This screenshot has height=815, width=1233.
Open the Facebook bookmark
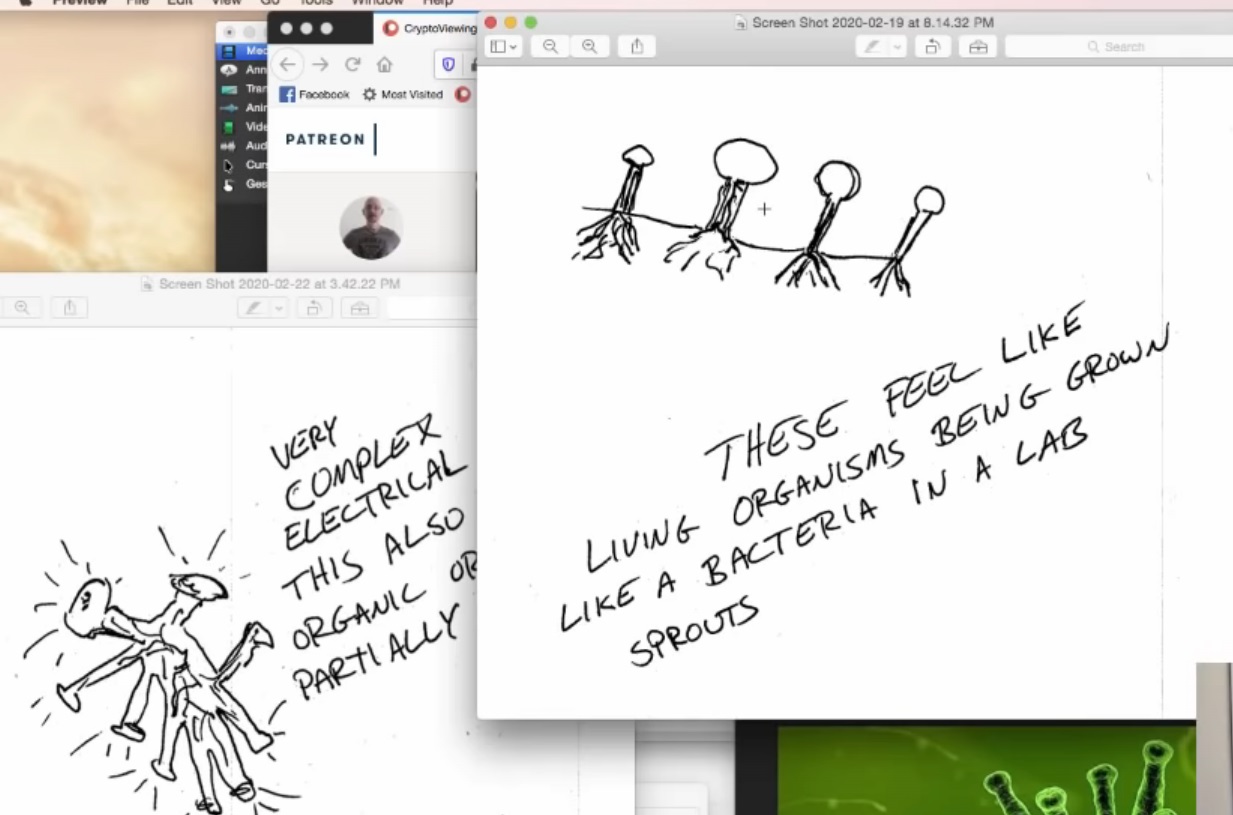point(314,95)
